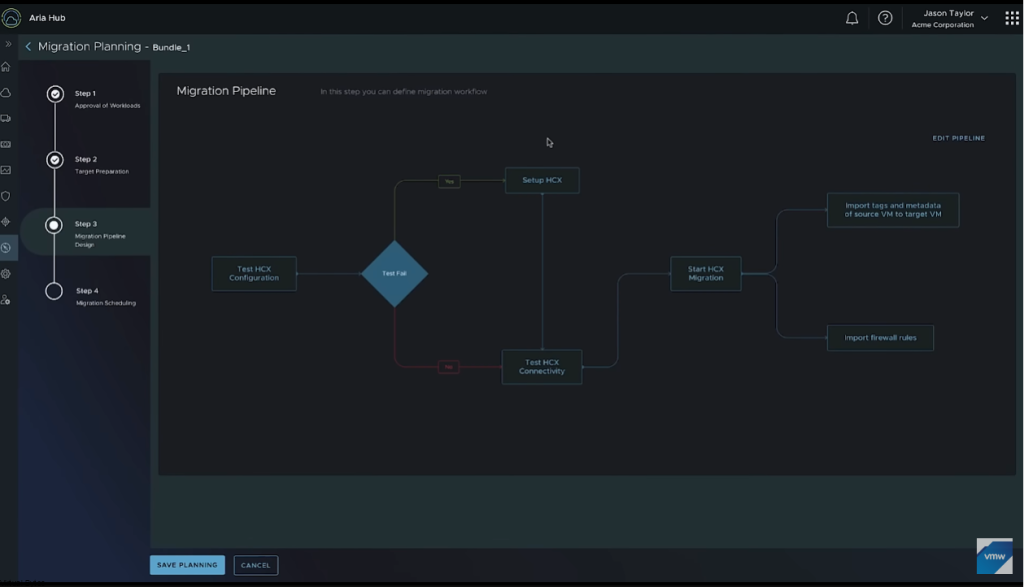Select Step 1 completed circle

point(55,94)
